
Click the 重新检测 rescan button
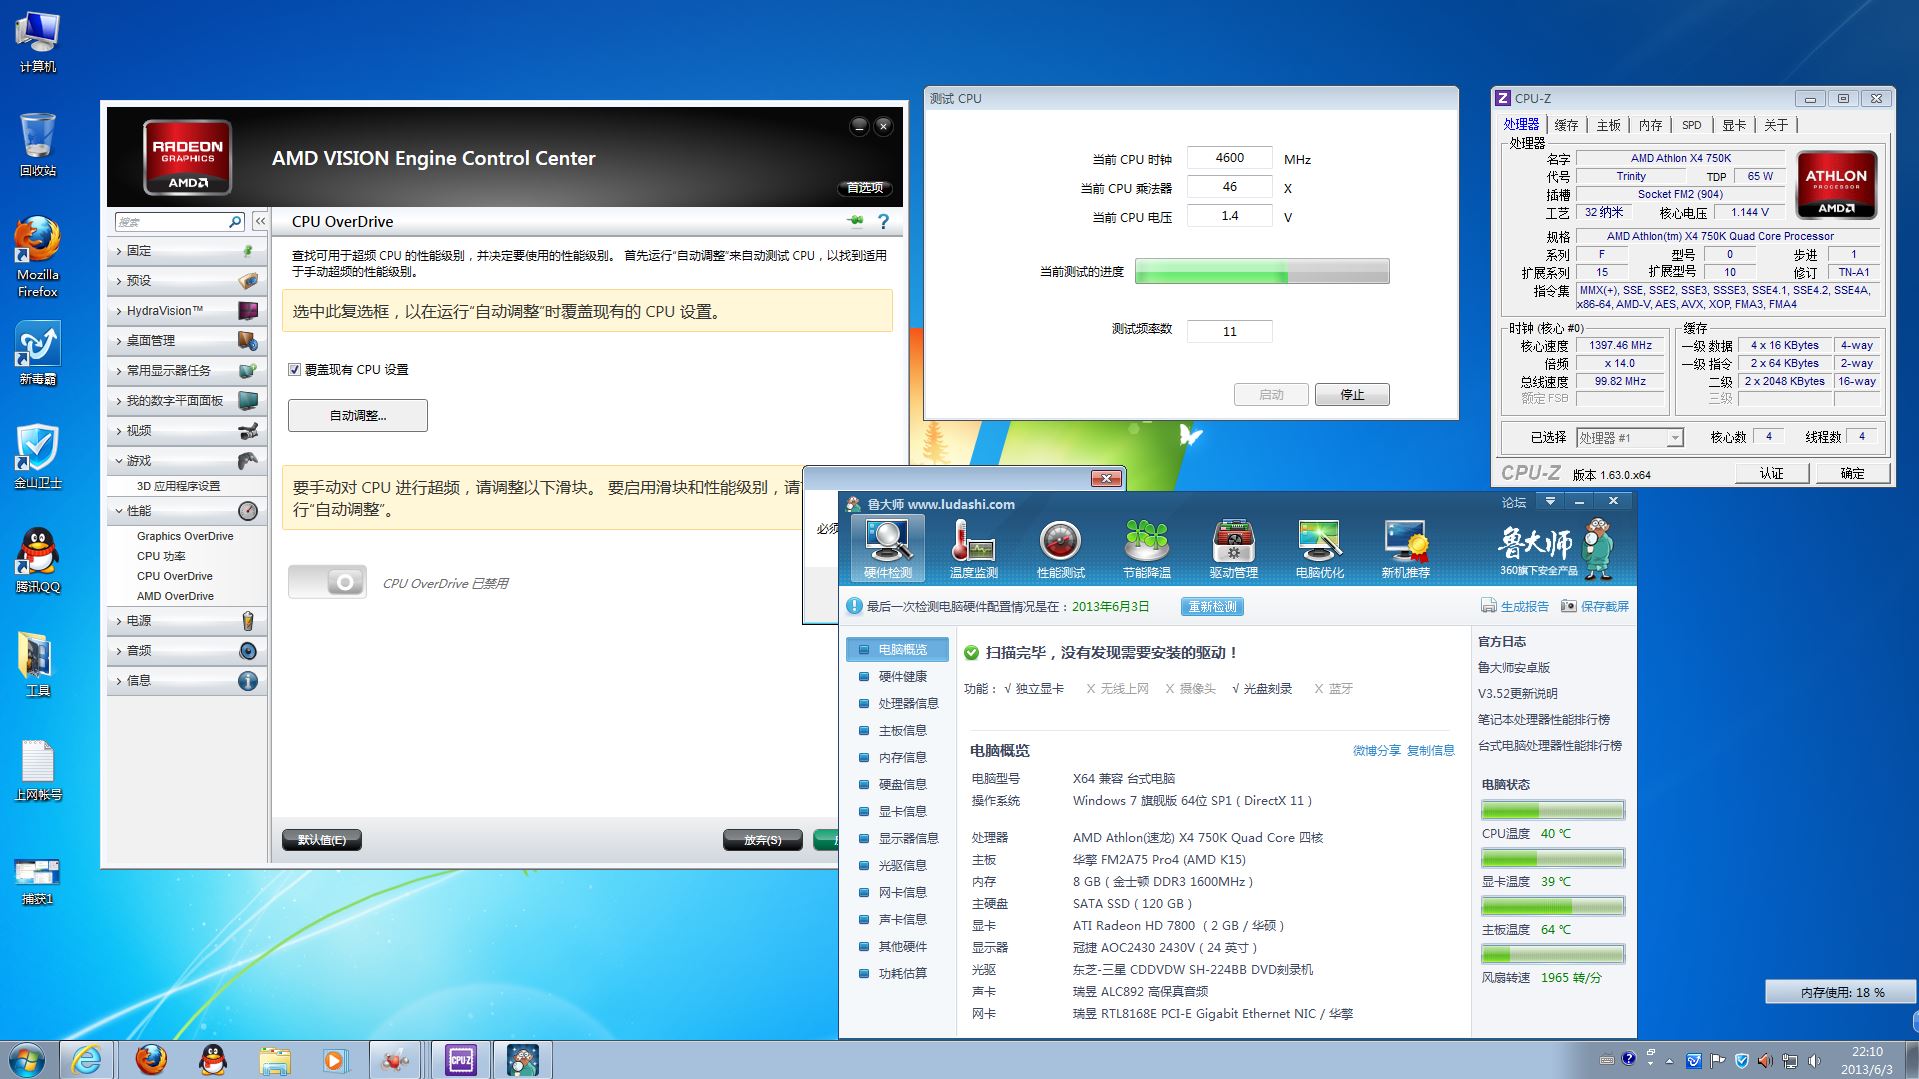[x=1212, y=607]
